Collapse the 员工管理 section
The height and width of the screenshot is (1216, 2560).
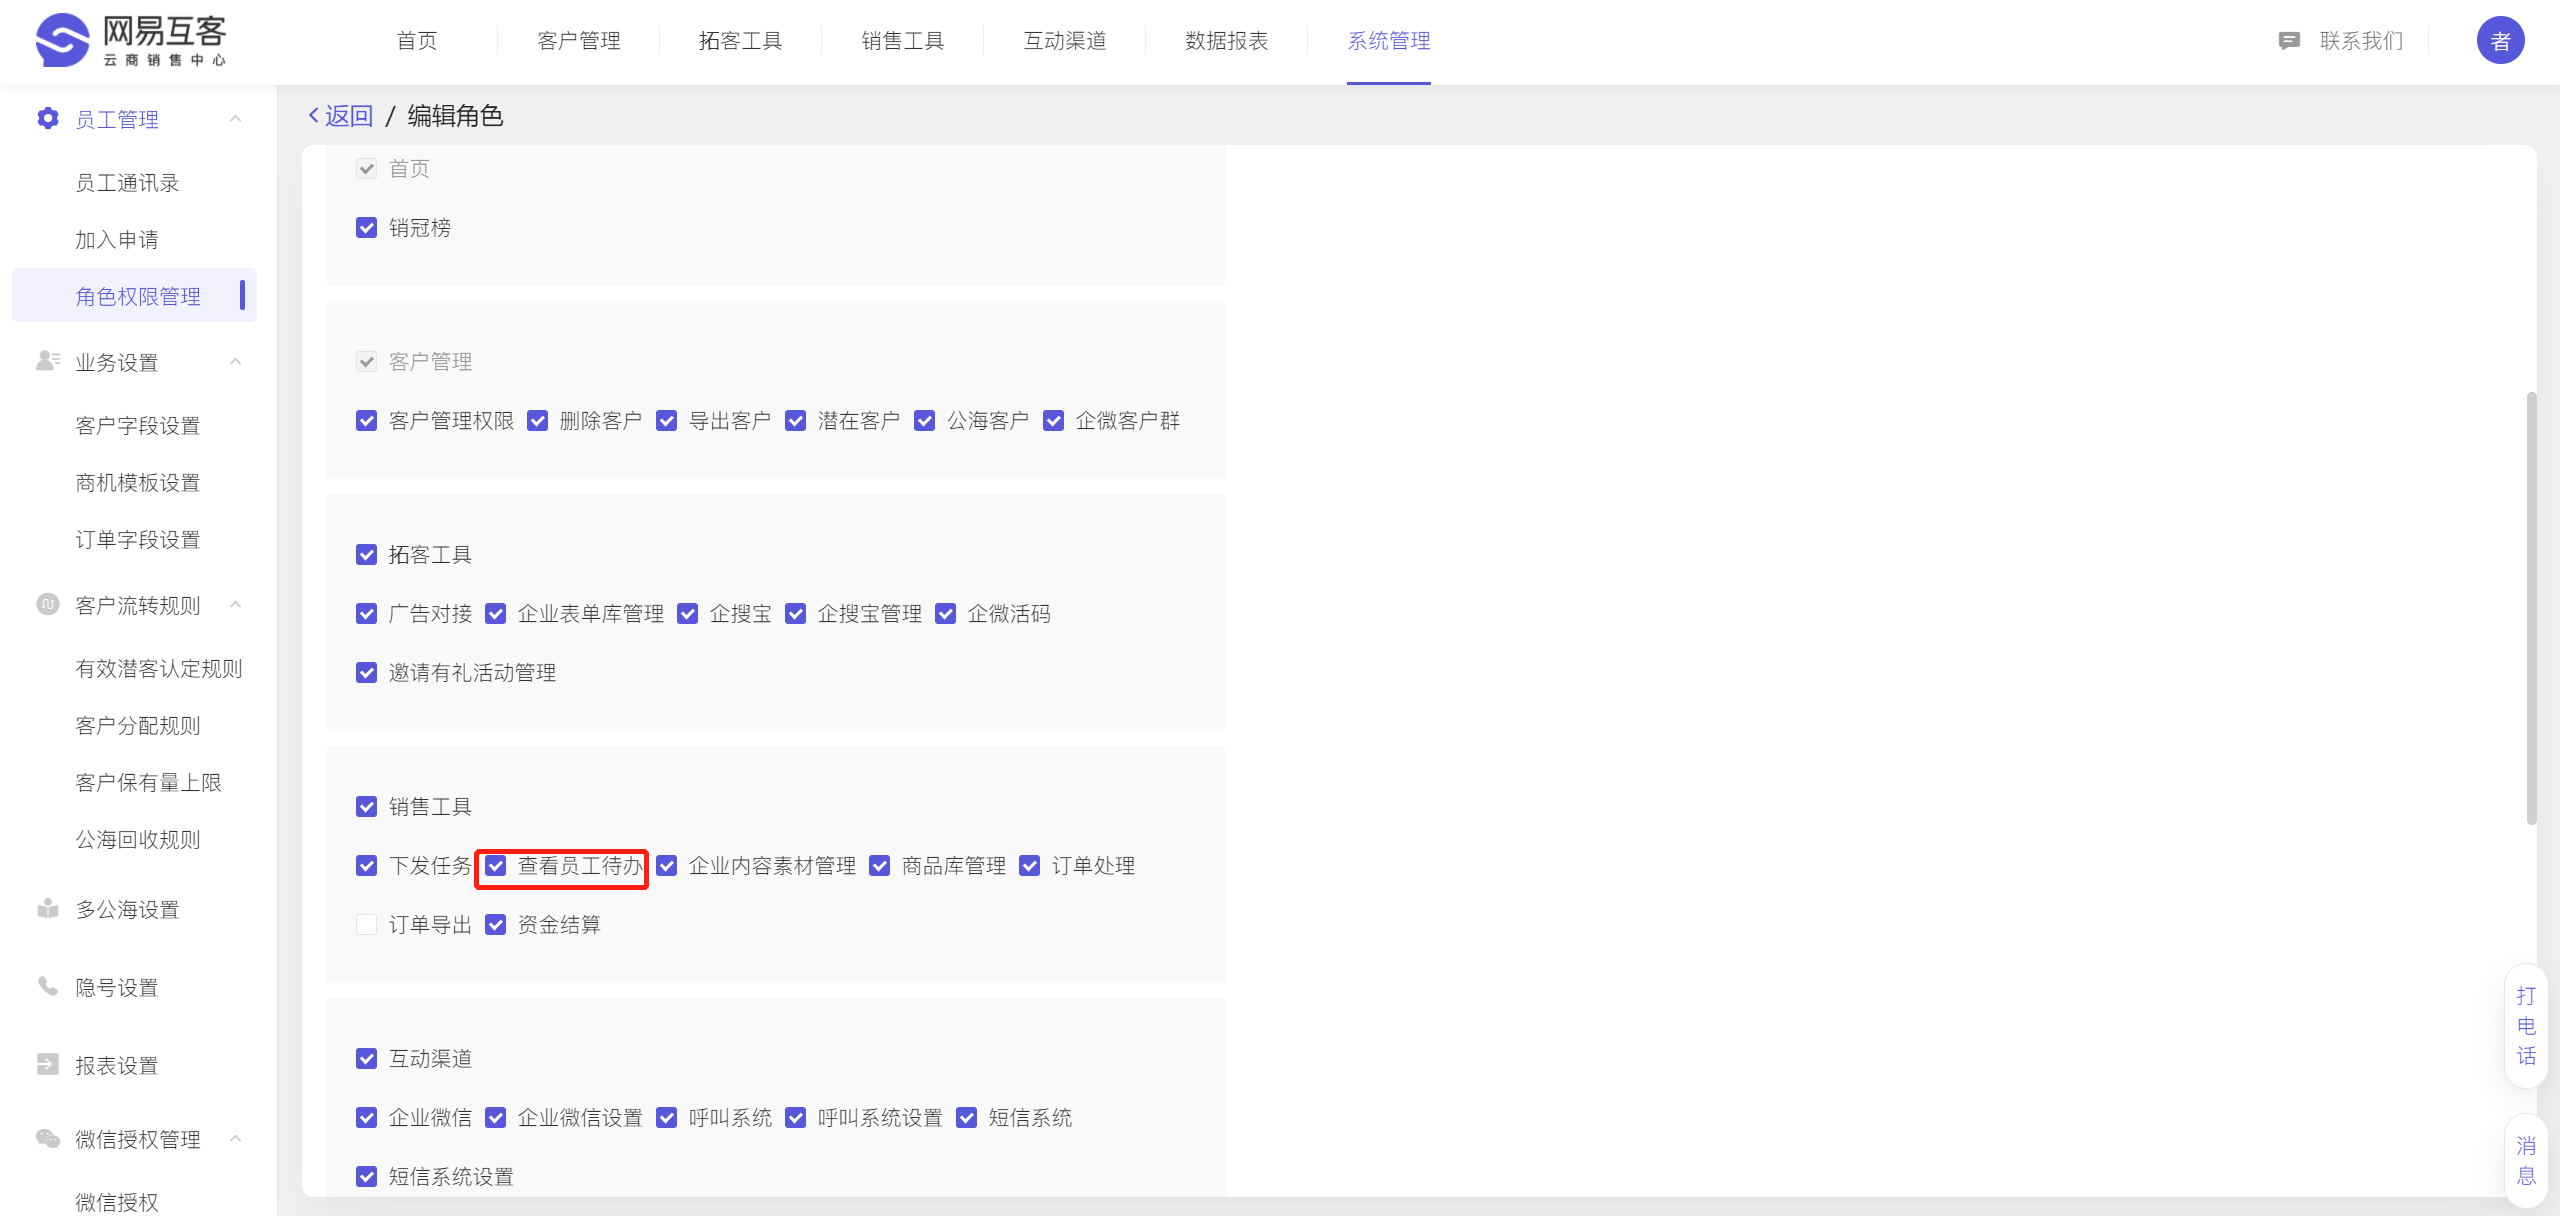tap(235, 119)
